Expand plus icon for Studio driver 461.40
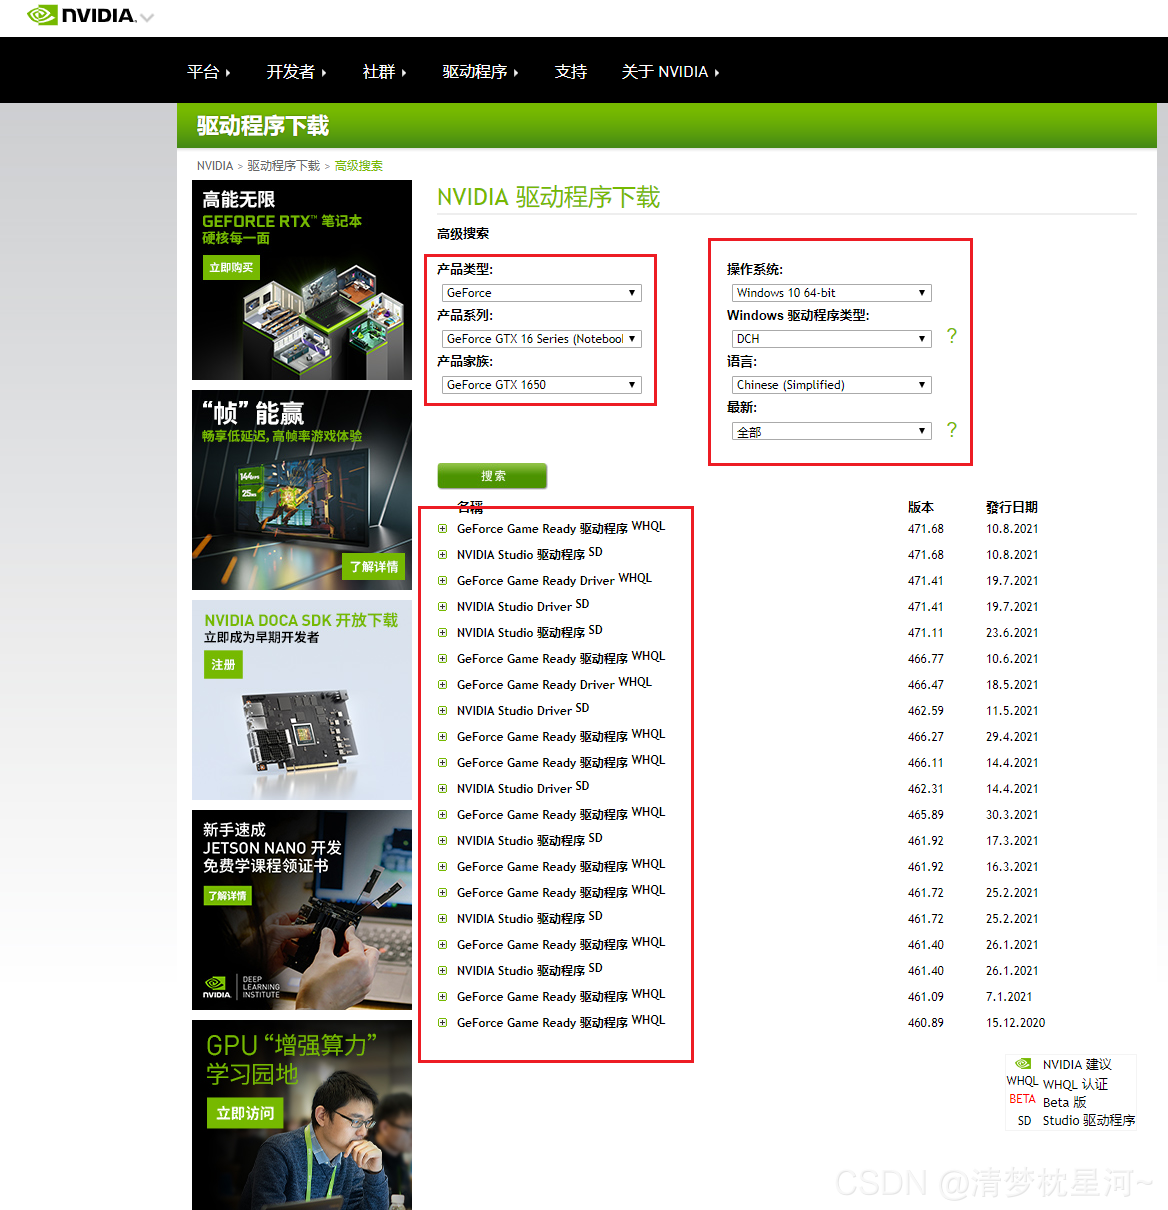The image size is (1168, 1210). 442,971
